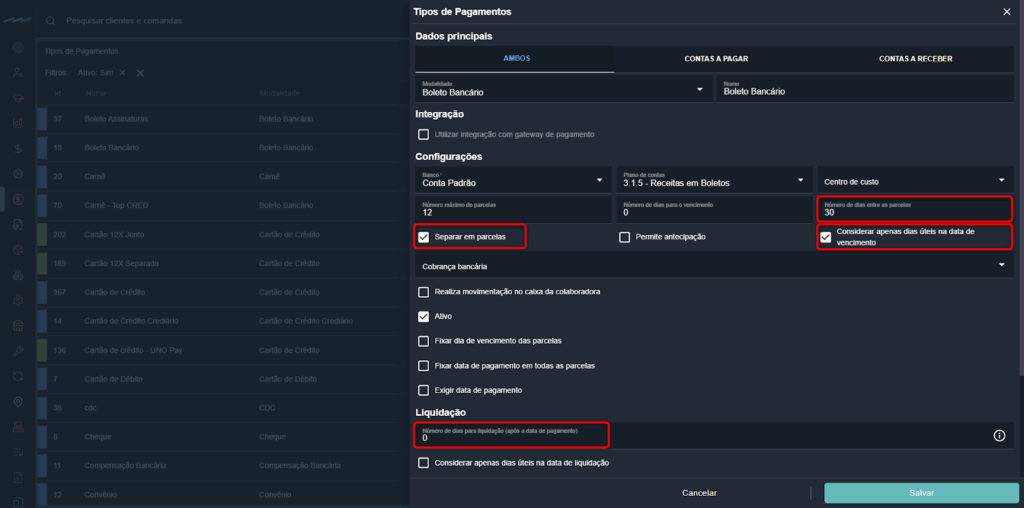1024x508 pixels.
Task: Uncheck the Separar em parcelas checkbox
Action: pos(424,237)
